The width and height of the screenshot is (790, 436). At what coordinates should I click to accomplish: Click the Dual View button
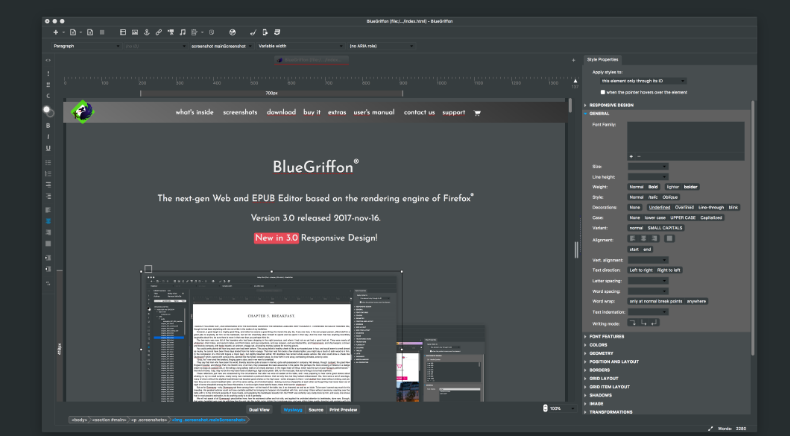click(259, 410)
